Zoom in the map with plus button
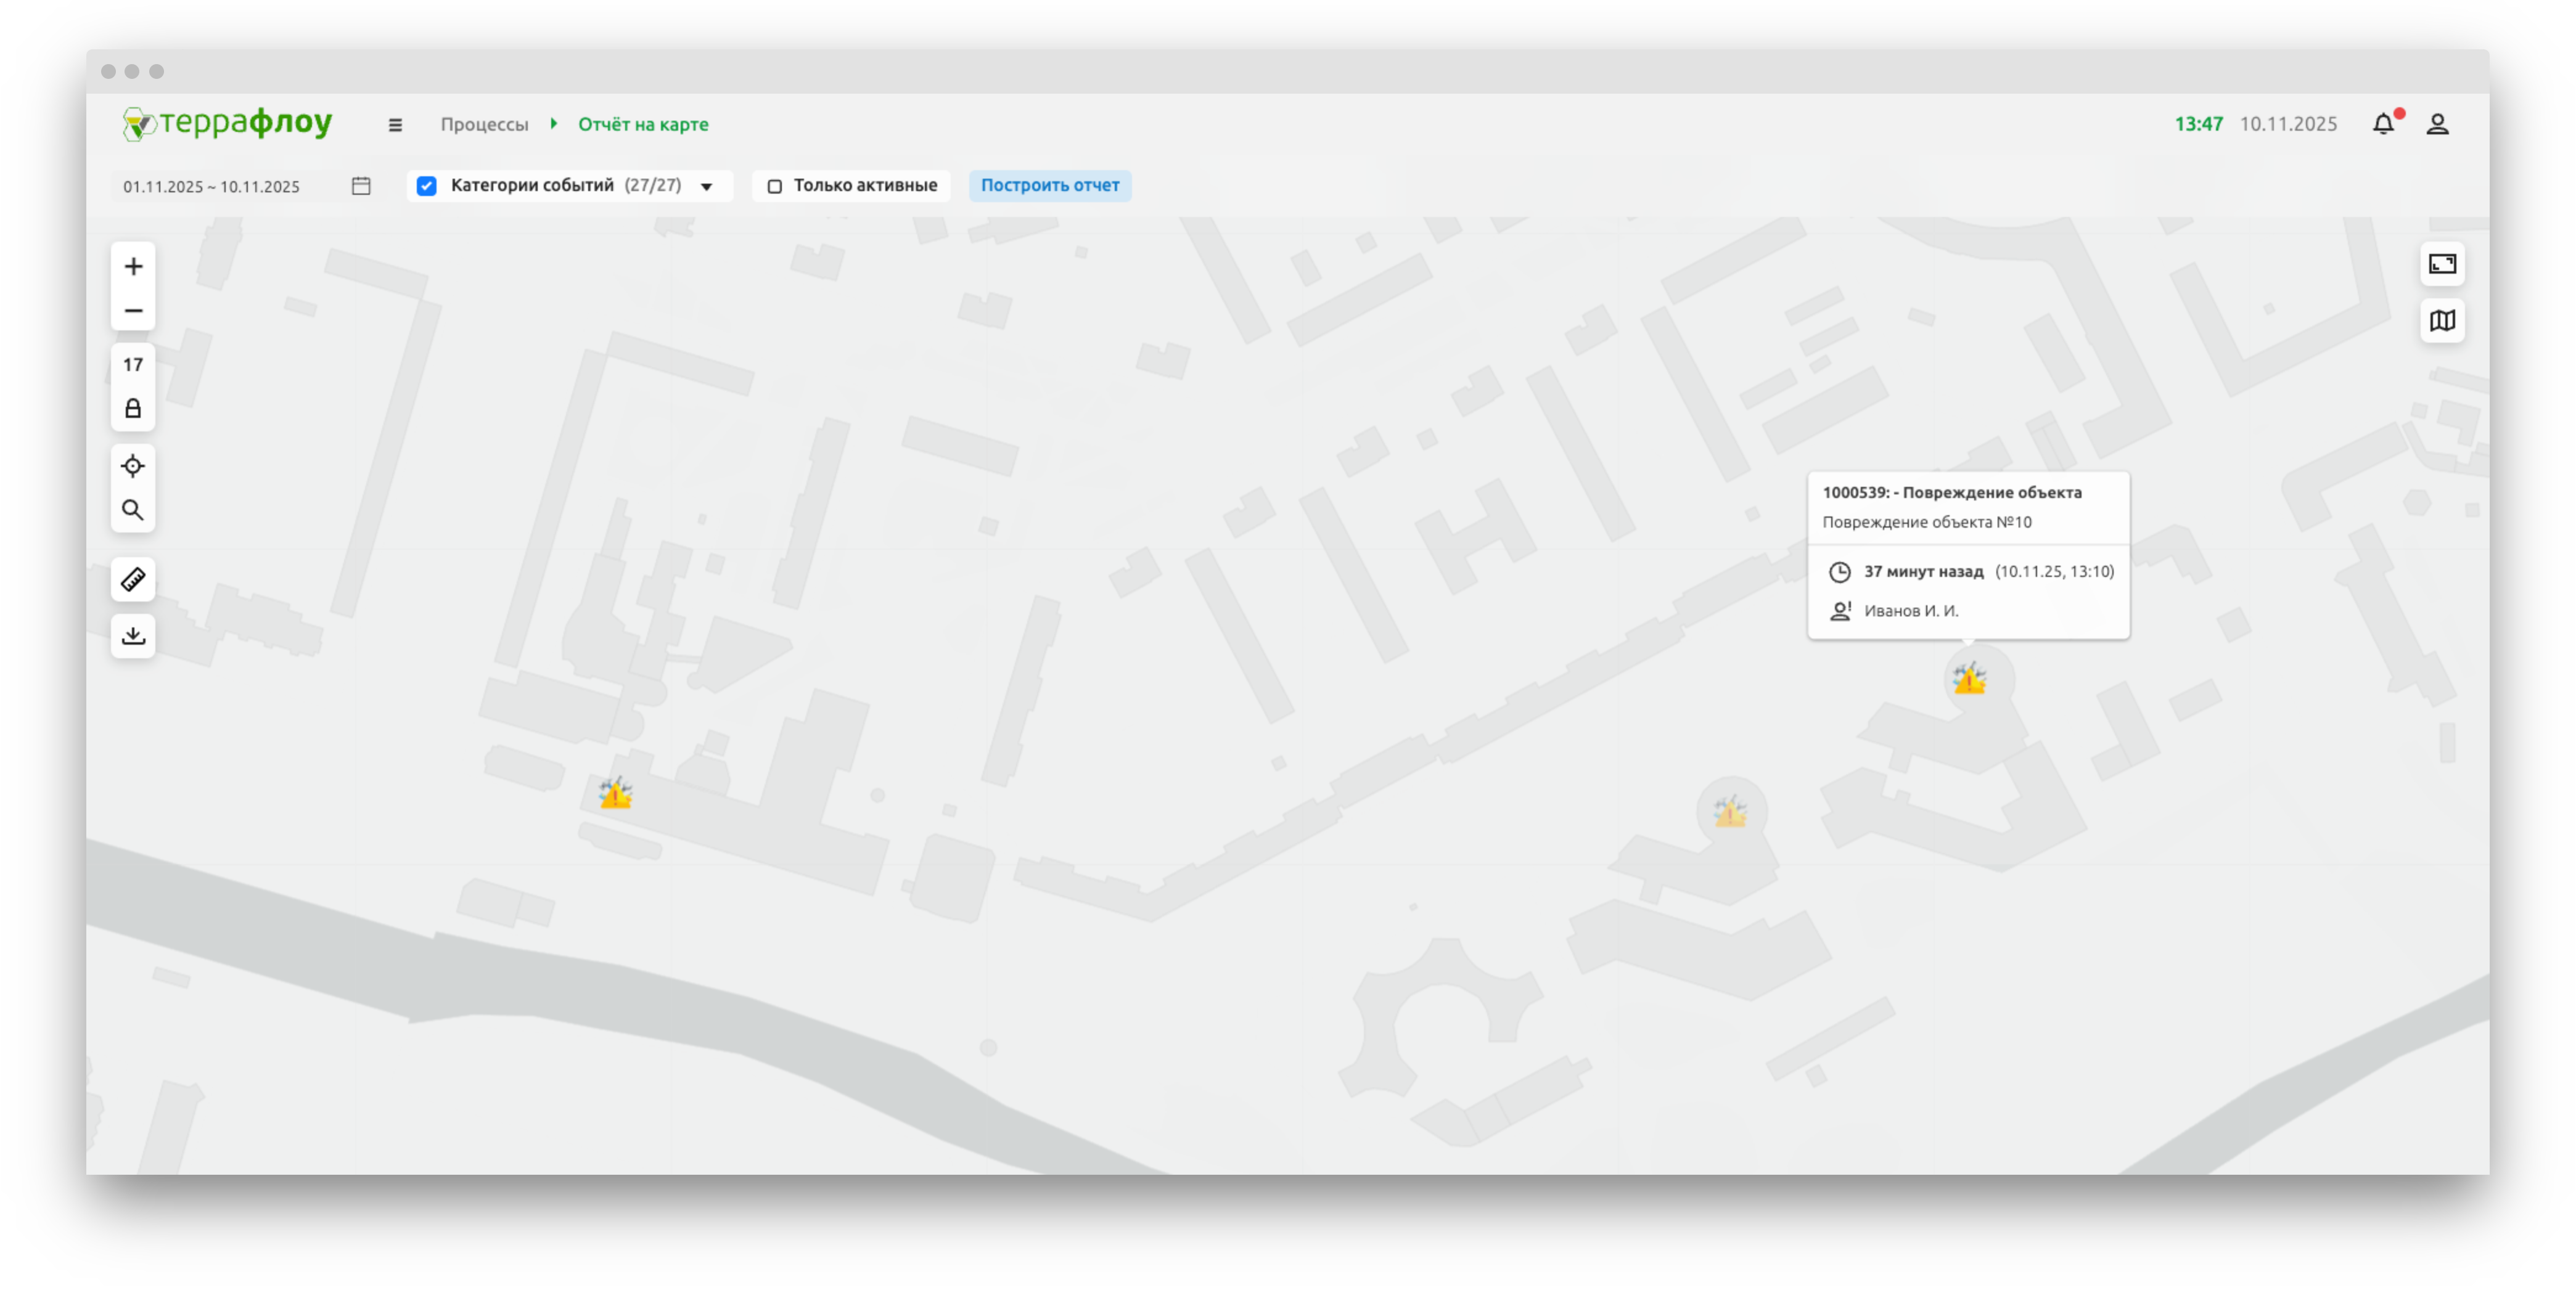The height and width of the screenshot is (1298, 2576). (133, 266)
